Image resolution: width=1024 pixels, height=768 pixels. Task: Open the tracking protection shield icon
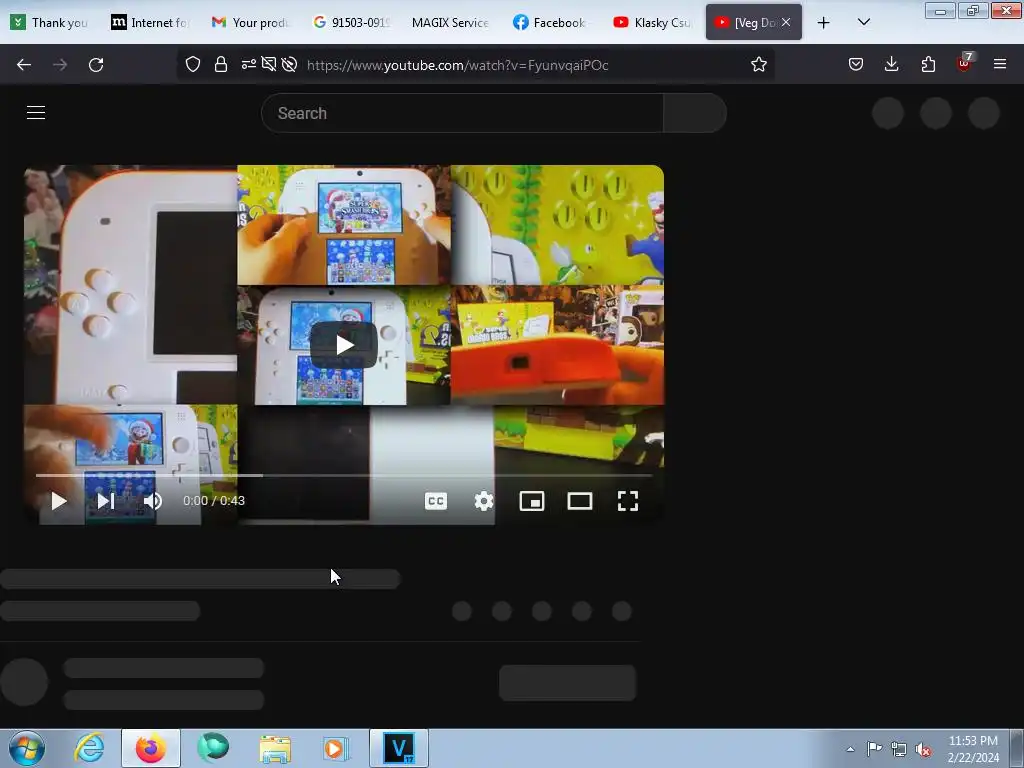point(193,64)
